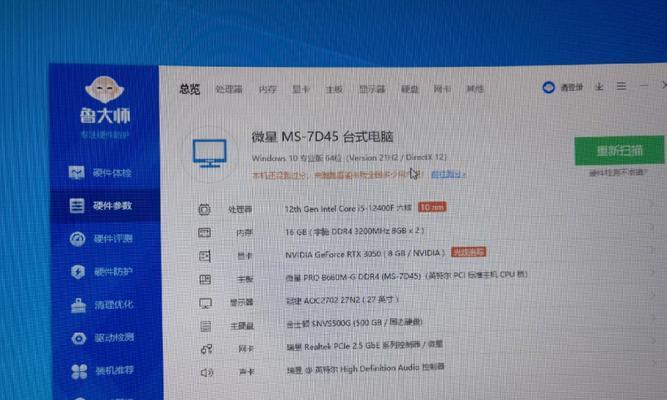Click the 网卡 network row icon
Image resolution: width=667 pixels, height=400 pixels.
(x=206, y=349)
